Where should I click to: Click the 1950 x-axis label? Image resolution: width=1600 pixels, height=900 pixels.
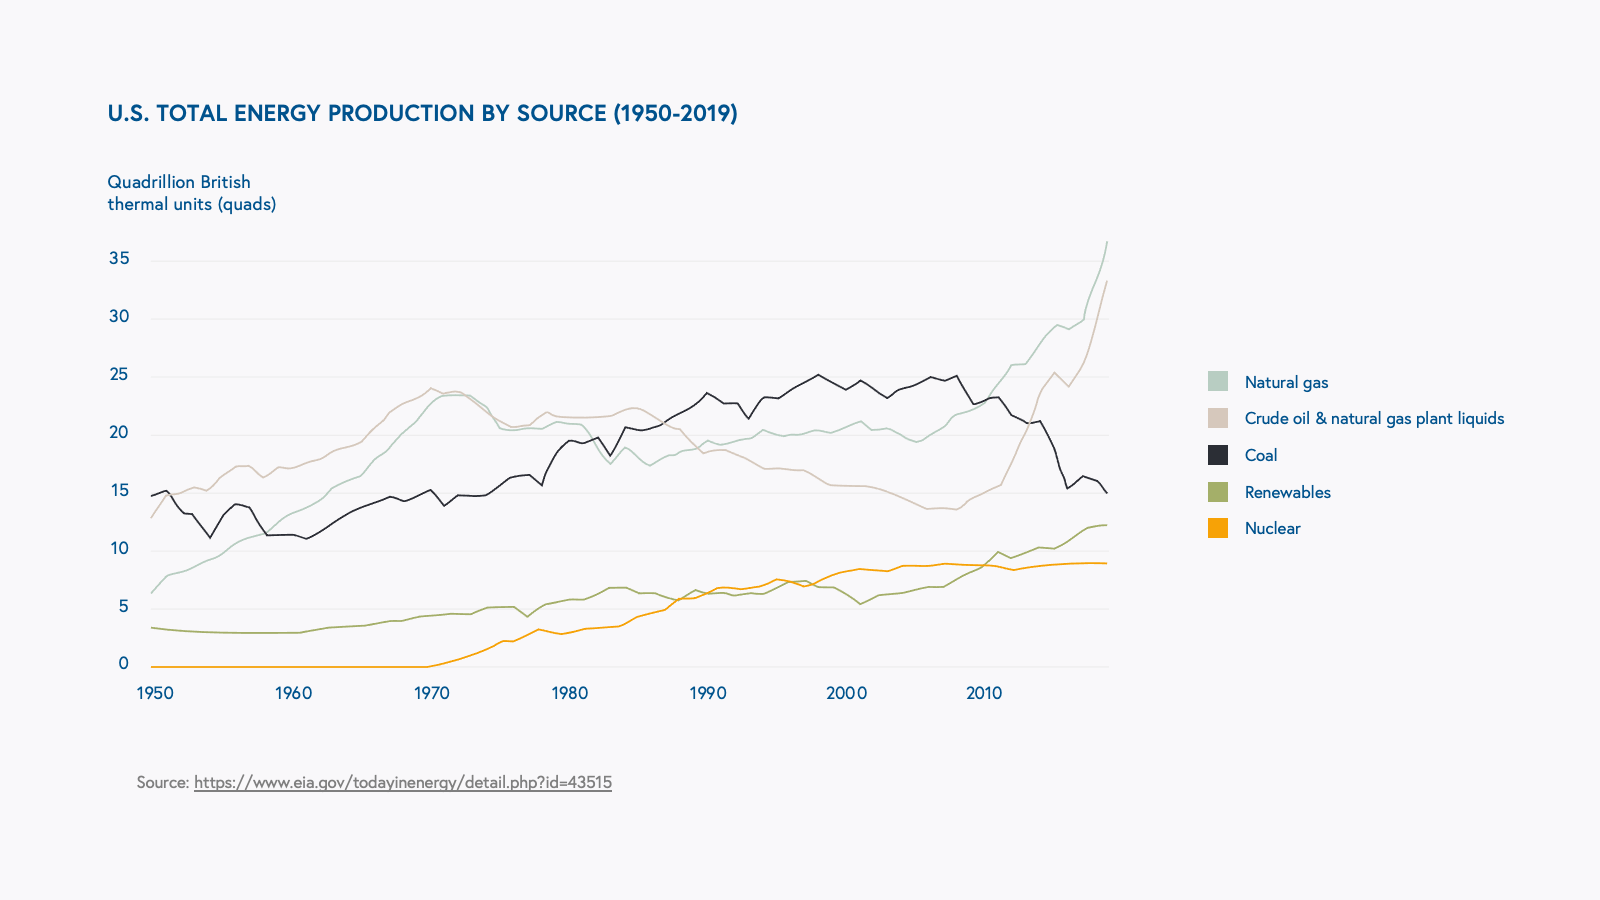tap(155, 693)
